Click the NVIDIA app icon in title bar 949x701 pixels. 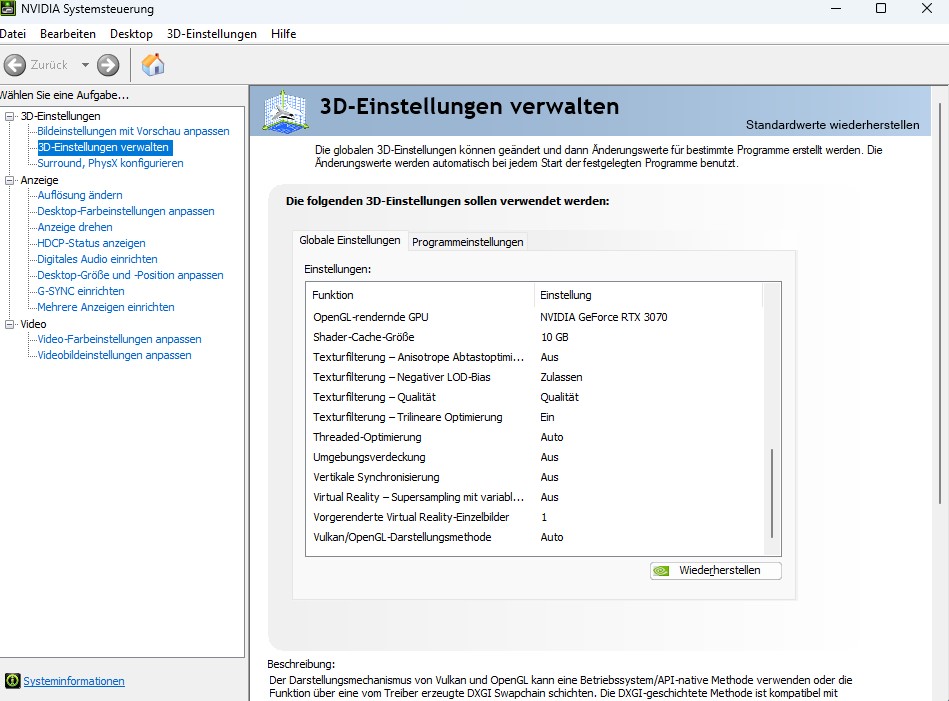point(8,8)
